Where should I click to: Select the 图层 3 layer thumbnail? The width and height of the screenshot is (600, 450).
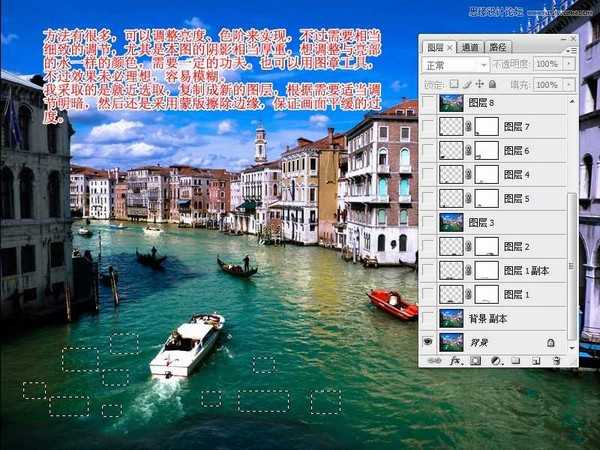point(452,223)
